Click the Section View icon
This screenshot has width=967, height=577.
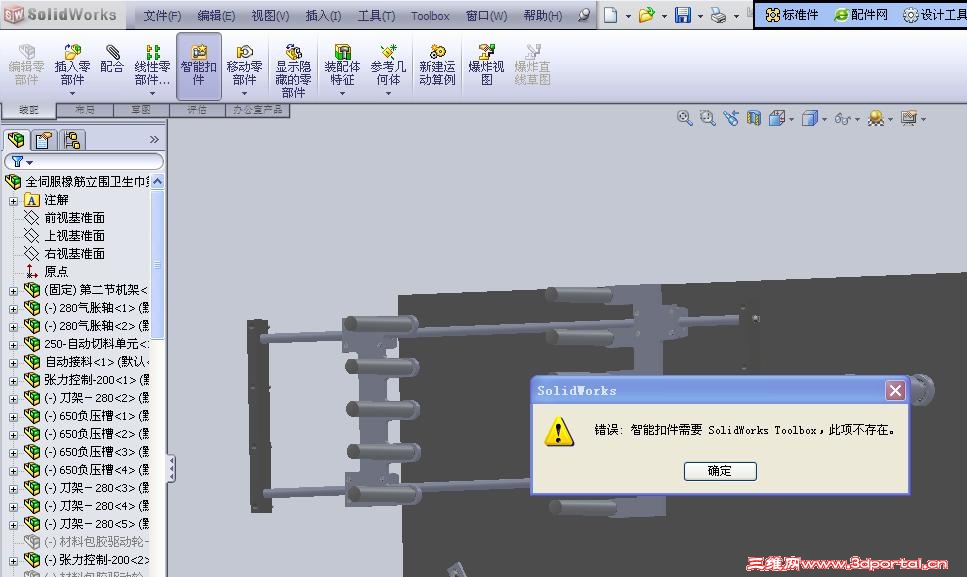[x=754, y=118]
